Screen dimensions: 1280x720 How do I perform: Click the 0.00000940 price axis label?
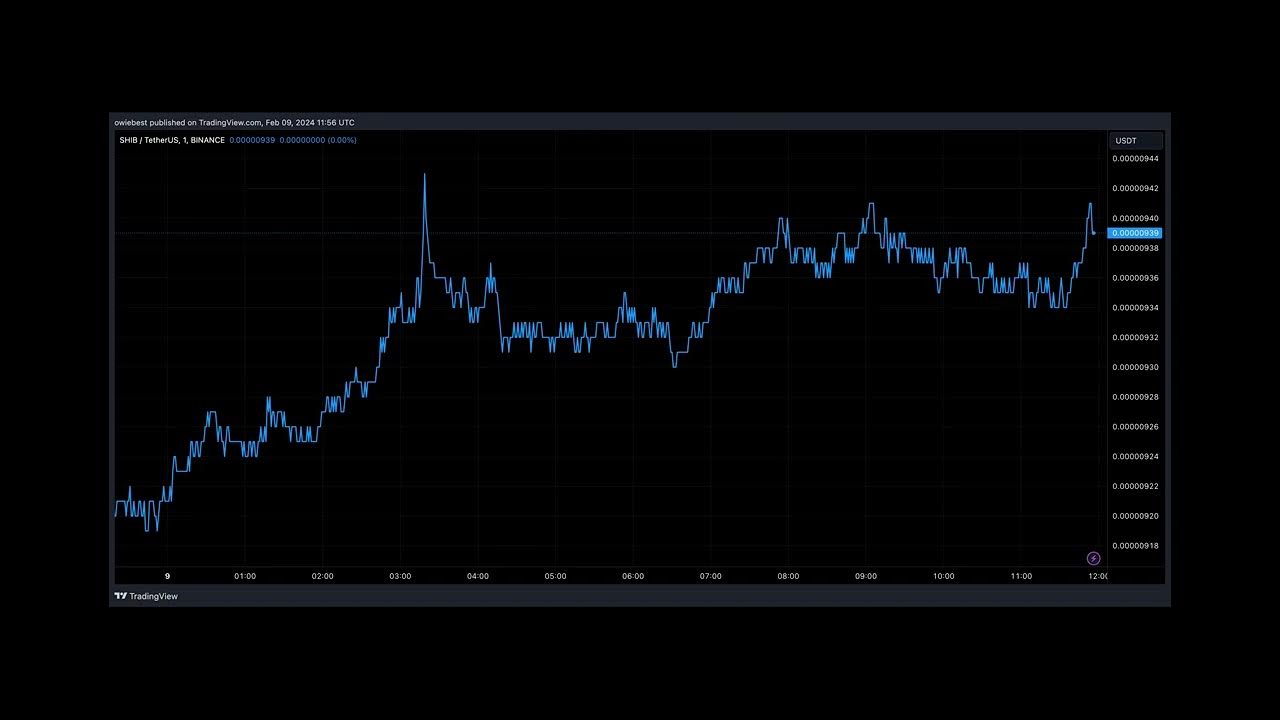point(1135,218)
